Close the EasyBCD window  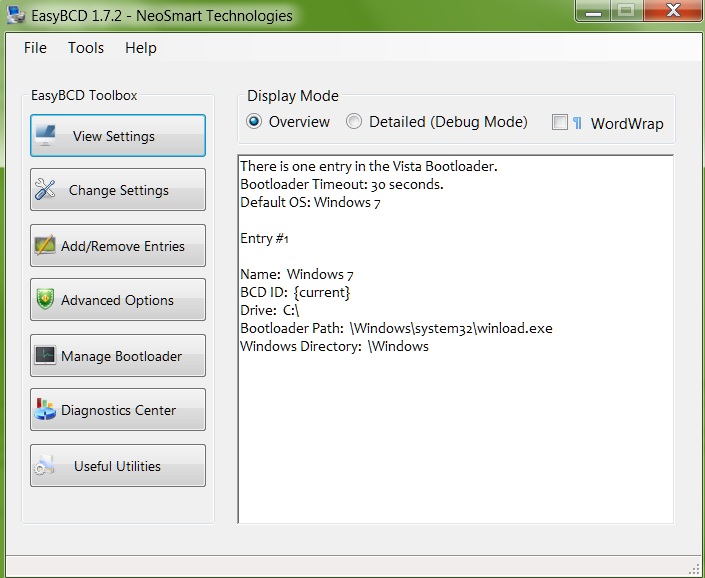[x=673, y=10]
